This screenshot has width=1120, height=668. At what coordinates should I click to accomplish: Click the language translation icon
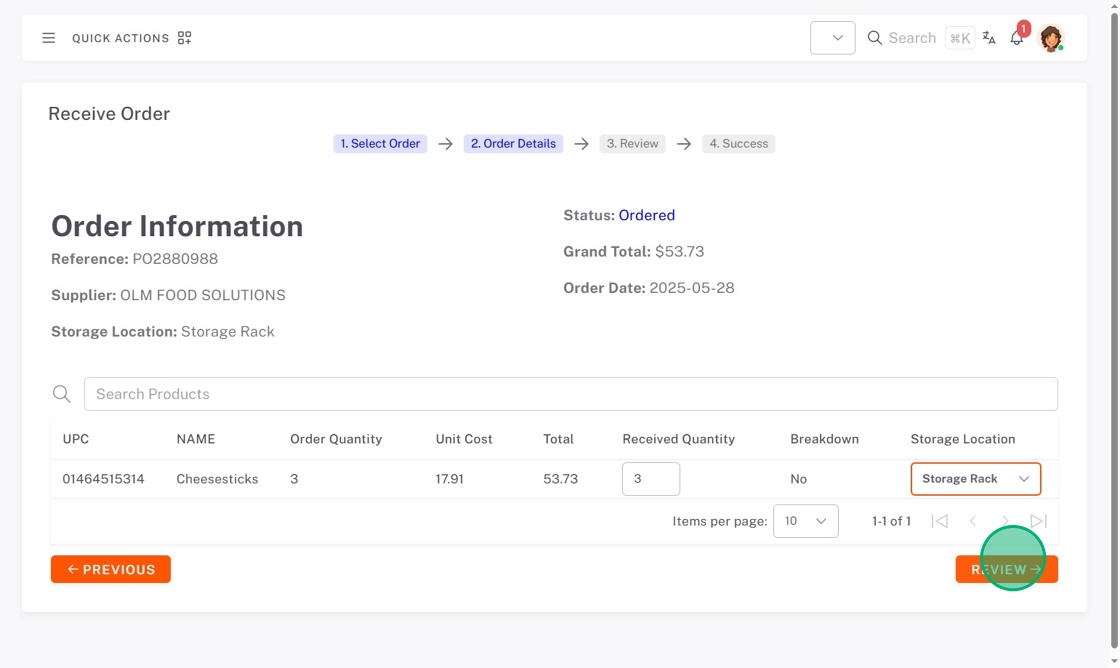click(x=989, y=38)
